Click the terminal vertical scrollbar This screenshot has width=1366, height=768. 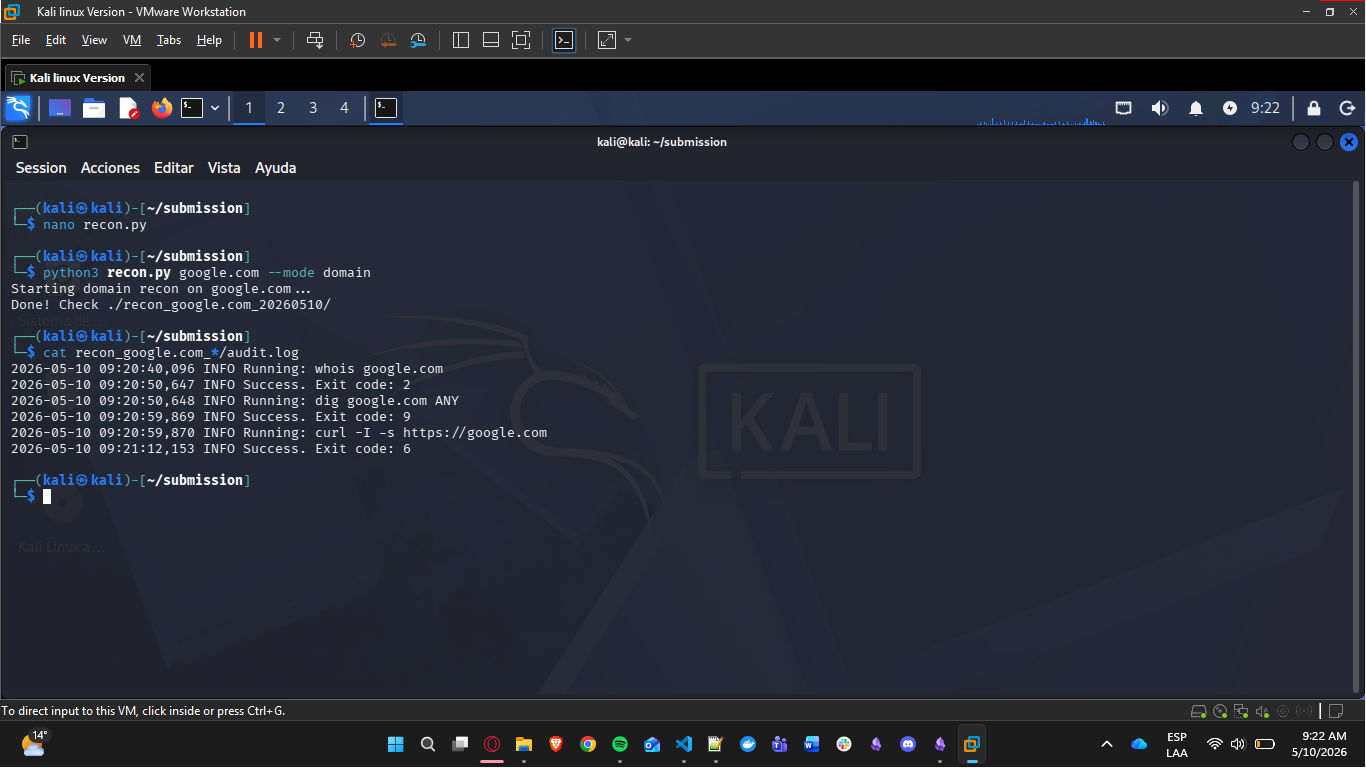point(1356,435)
